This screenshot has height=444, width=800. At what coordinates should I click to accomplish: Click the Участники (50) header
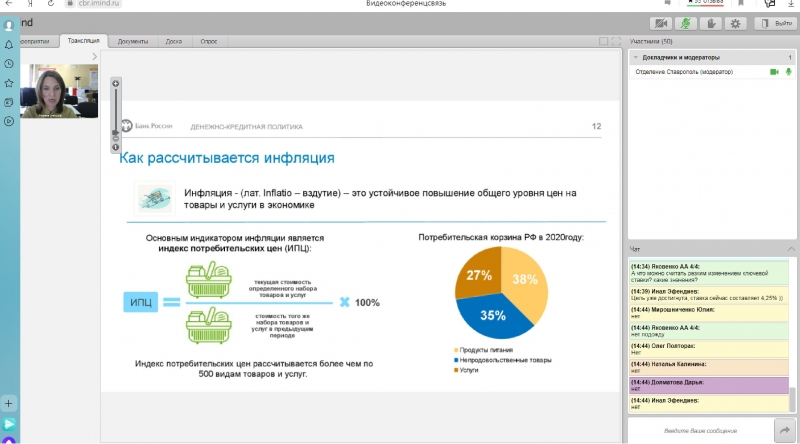coord(651,41)
